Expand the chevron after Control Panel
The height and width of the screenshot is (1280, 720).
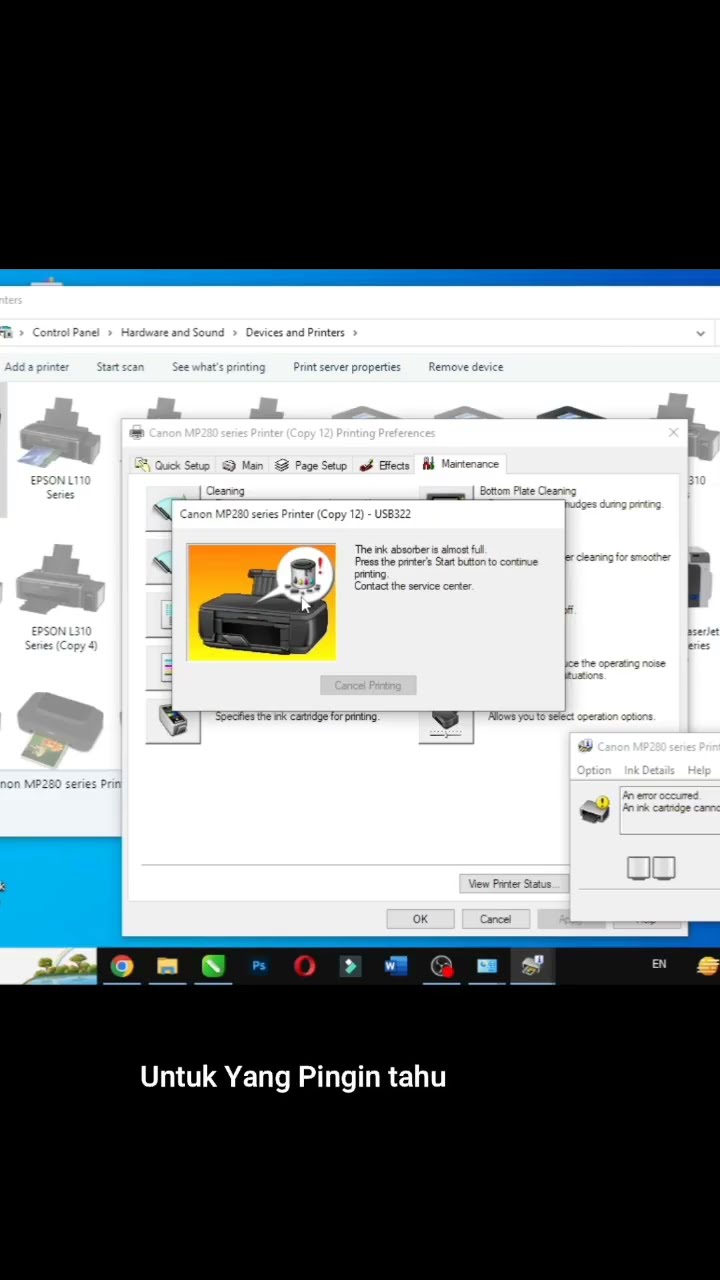tap(111, 332)
